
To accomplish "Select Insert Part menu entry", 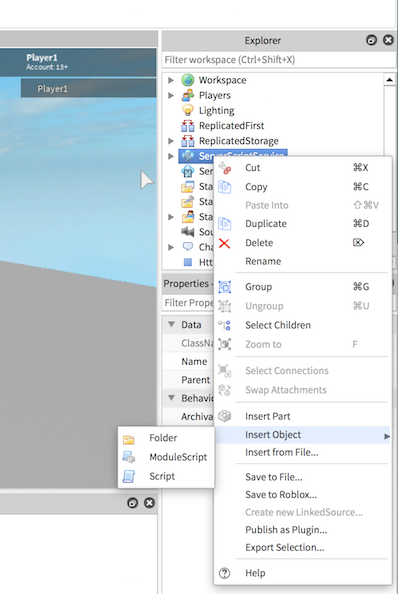I will point(303,416).
